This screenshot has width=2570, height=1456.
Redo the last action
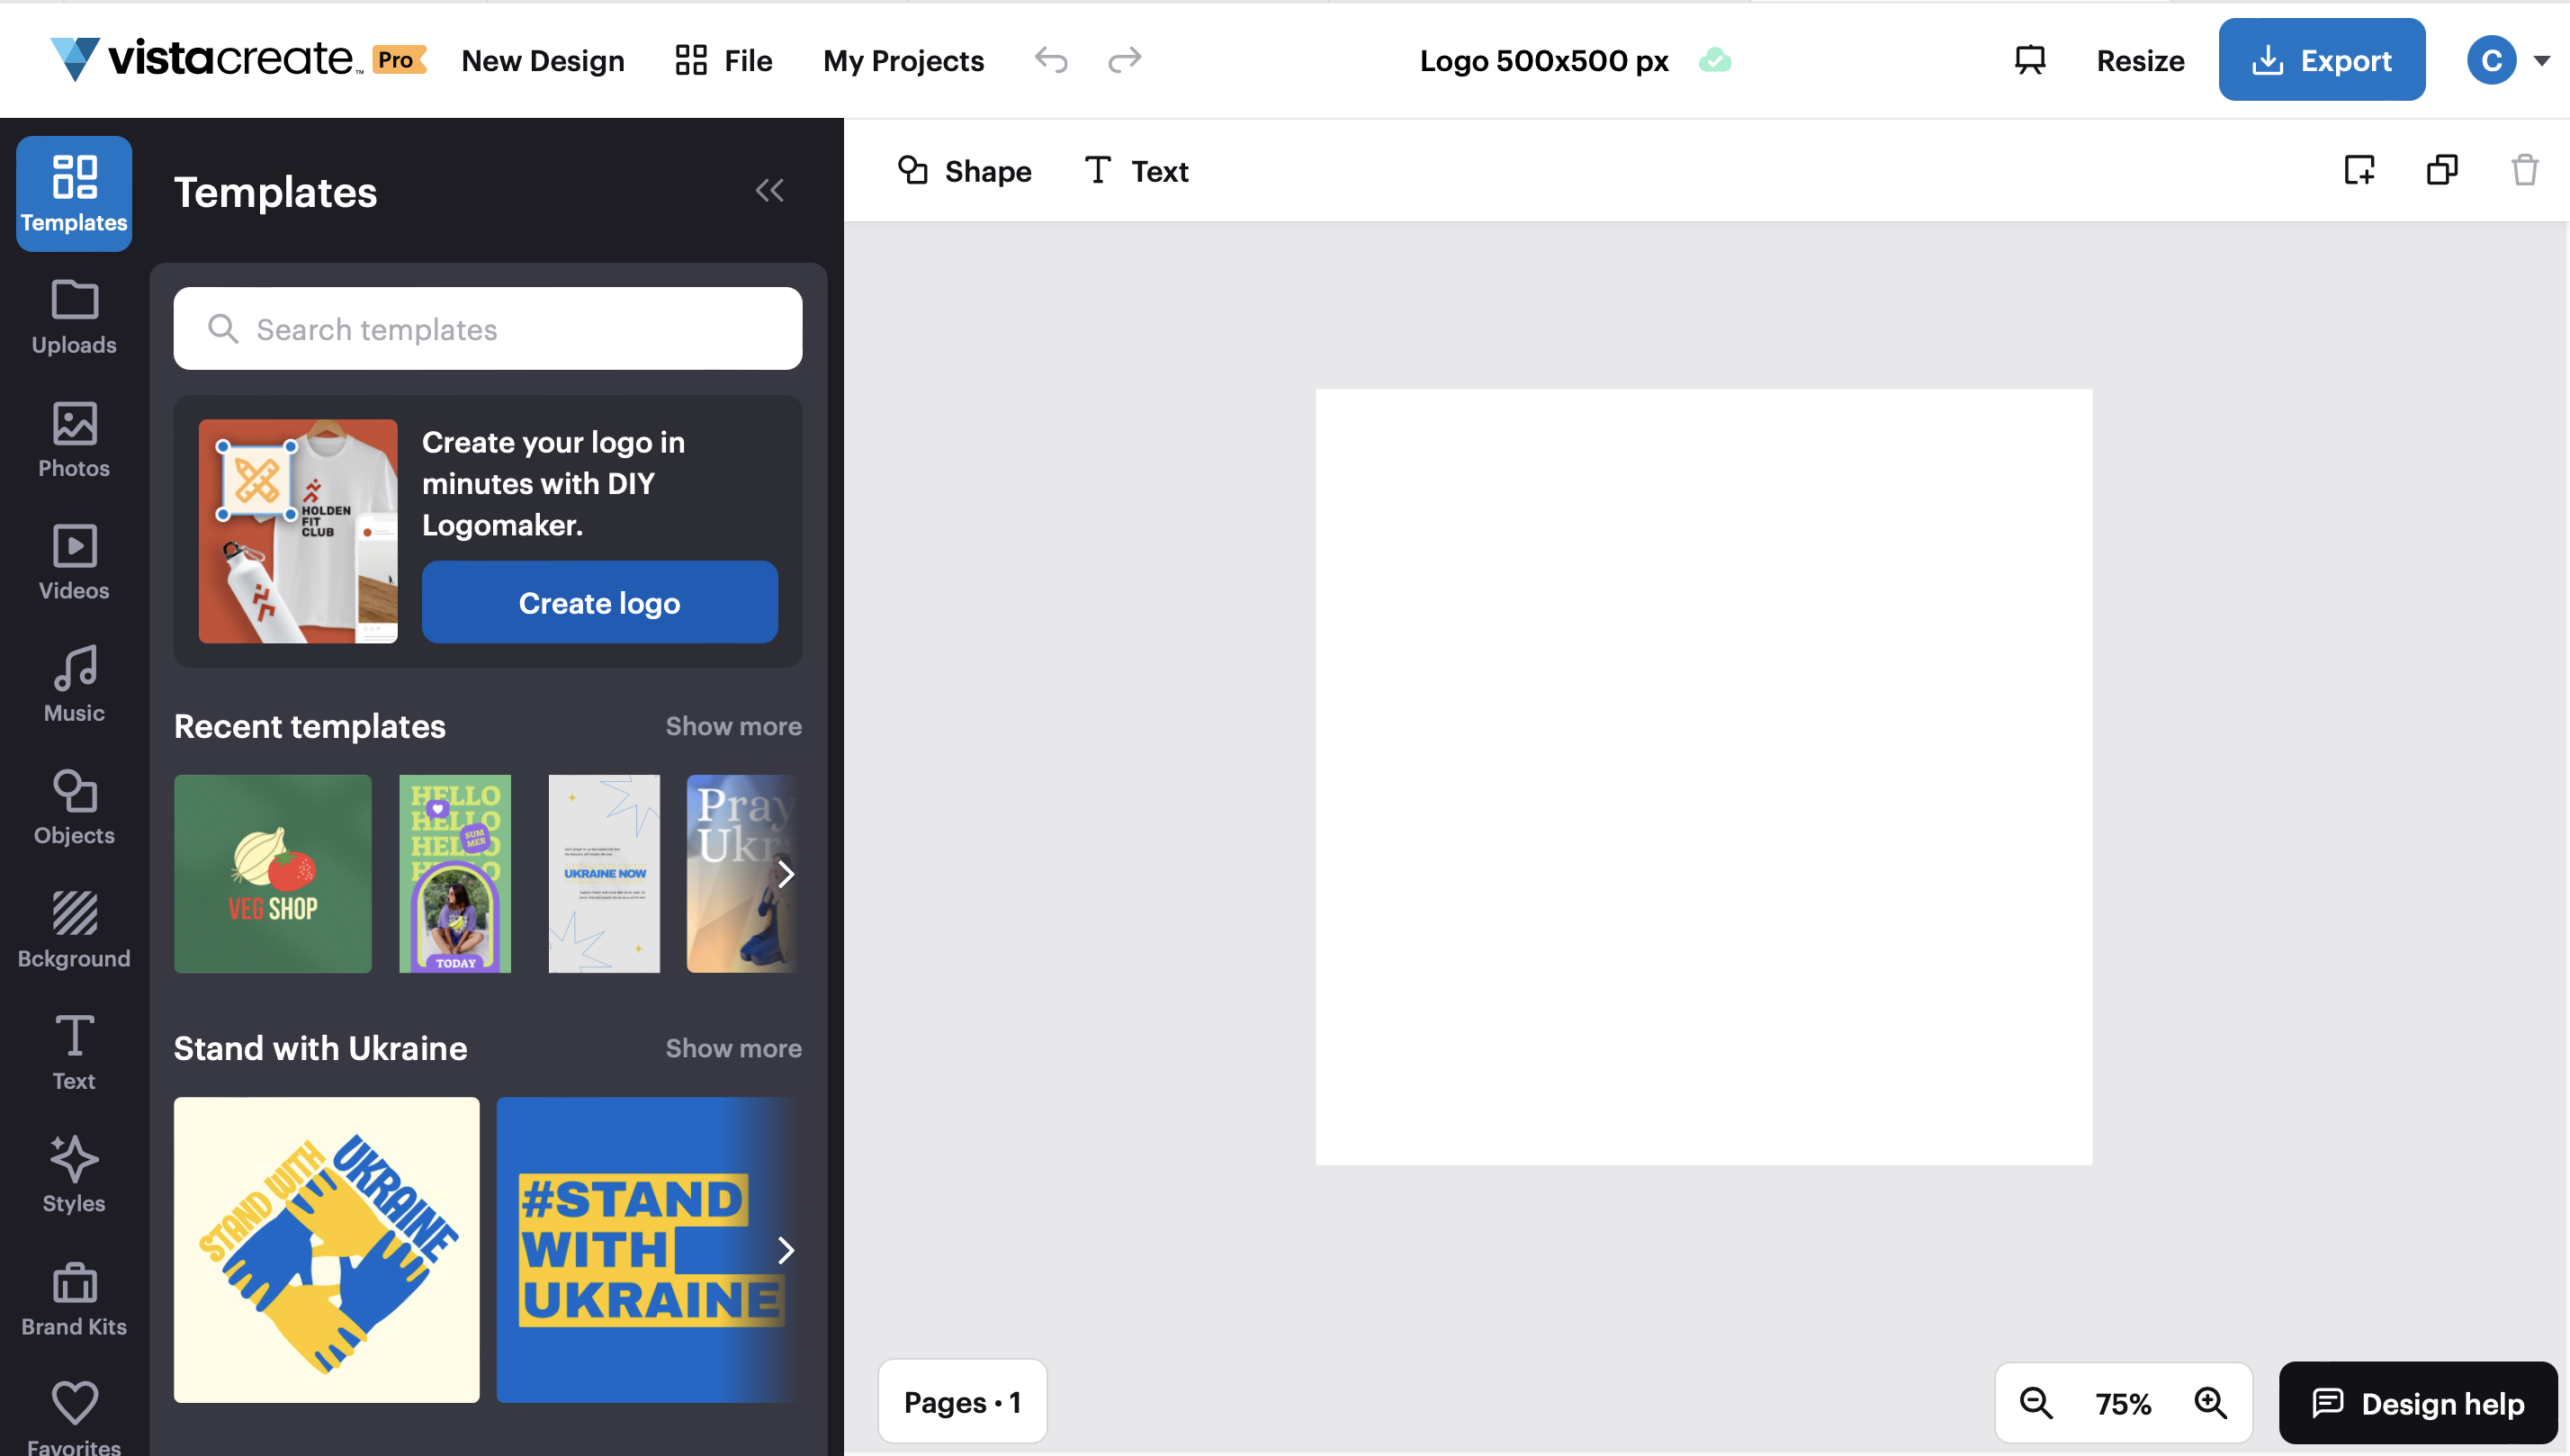click(1124, 60)
